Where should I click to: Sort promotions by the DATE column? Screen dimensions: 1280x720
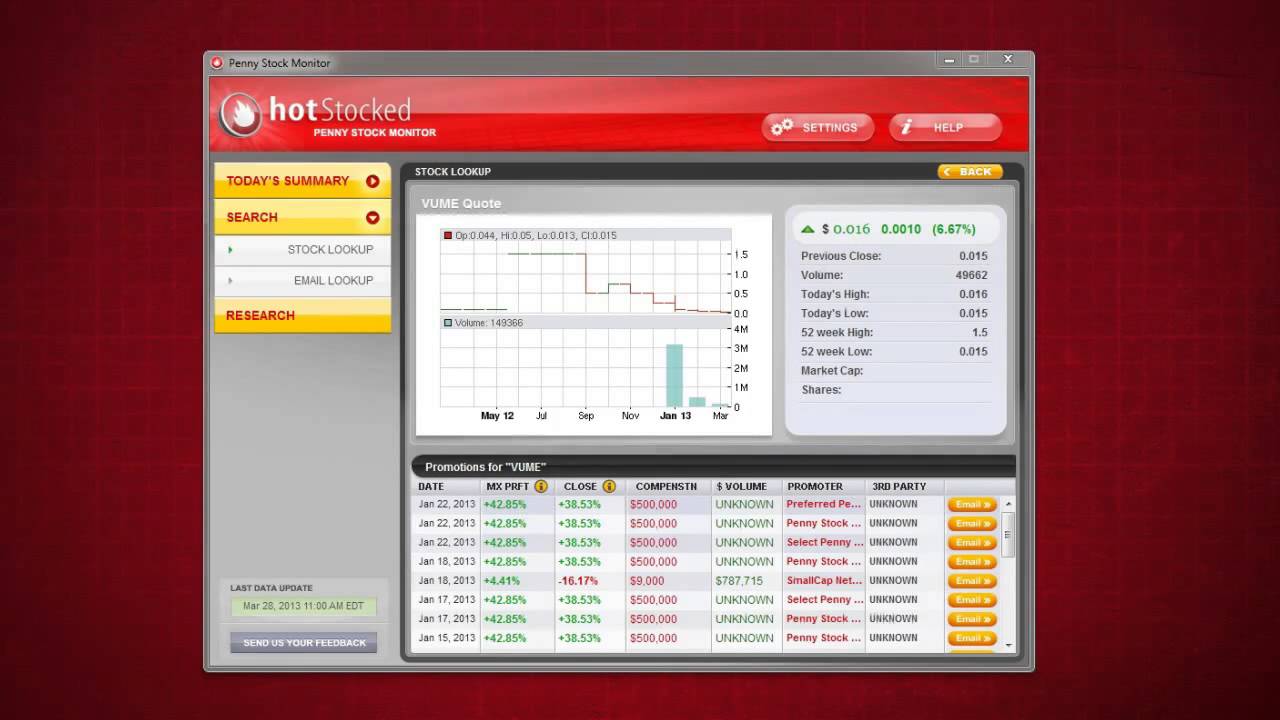point(431,487)
